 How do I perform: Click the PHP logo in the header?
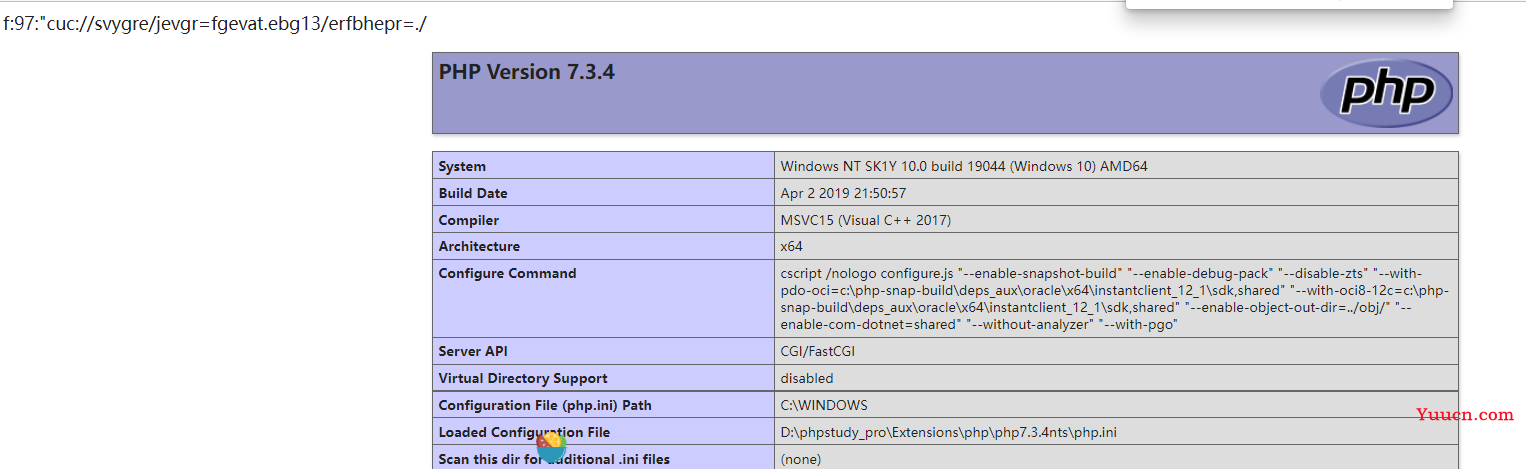click(x=1385, y=93)
